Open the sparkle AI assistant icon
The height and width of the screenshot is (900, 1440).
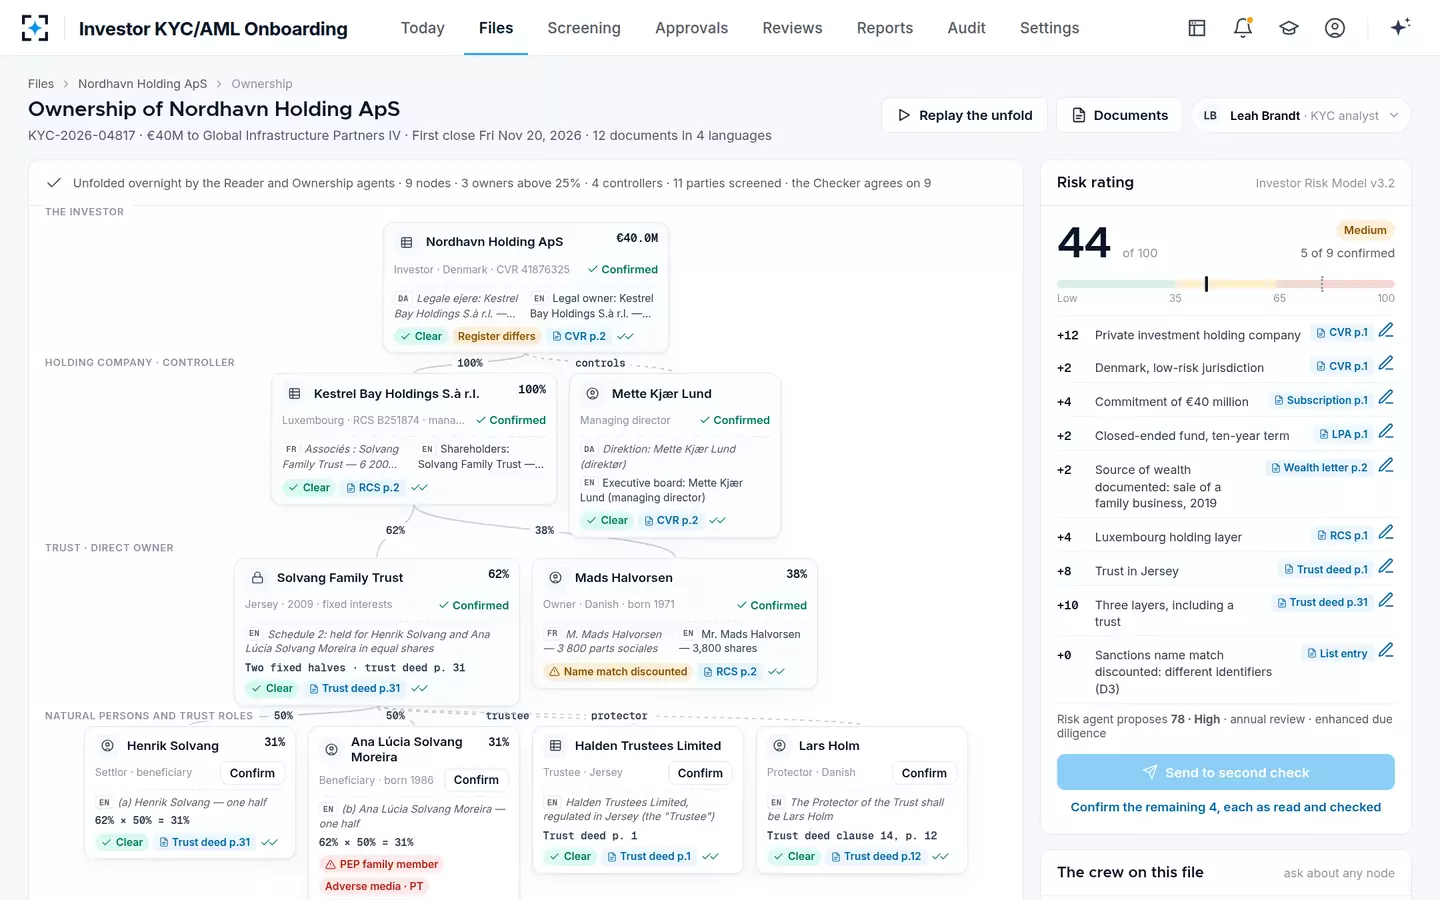click(1400, 27)
